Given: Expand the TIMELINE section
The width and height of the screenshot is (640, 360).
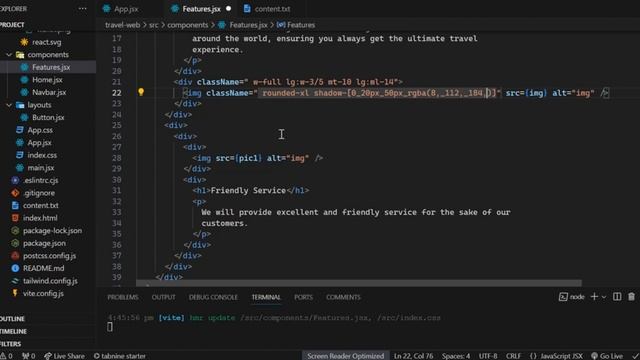Looking at the screenshot, I should [13, 331].
